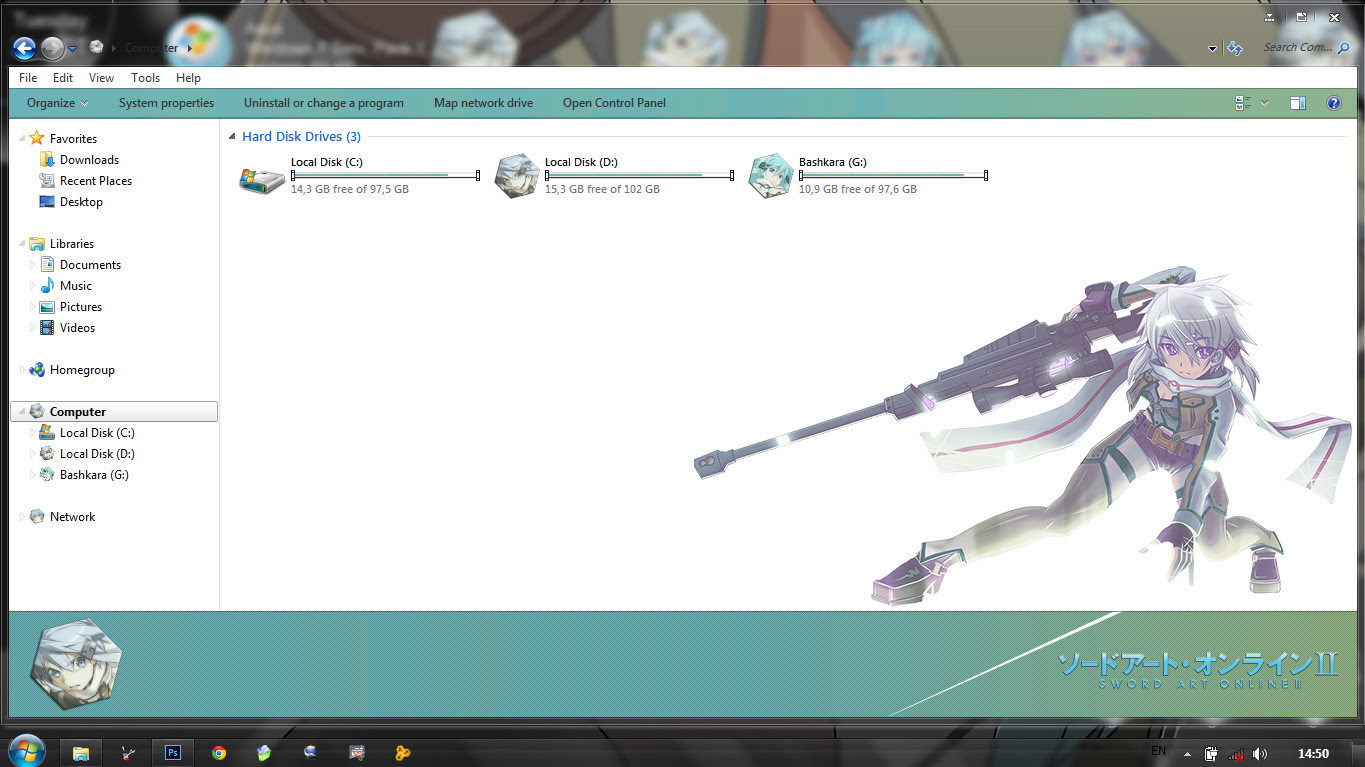
Task: Refresh the Computer view
Action: pyautogui.click(x=1235, y=48)
